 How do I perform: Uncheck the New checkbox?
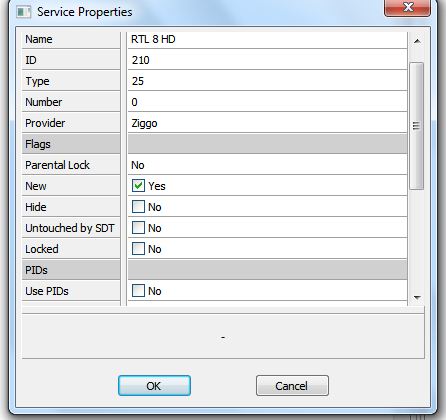tap(138, 186)
